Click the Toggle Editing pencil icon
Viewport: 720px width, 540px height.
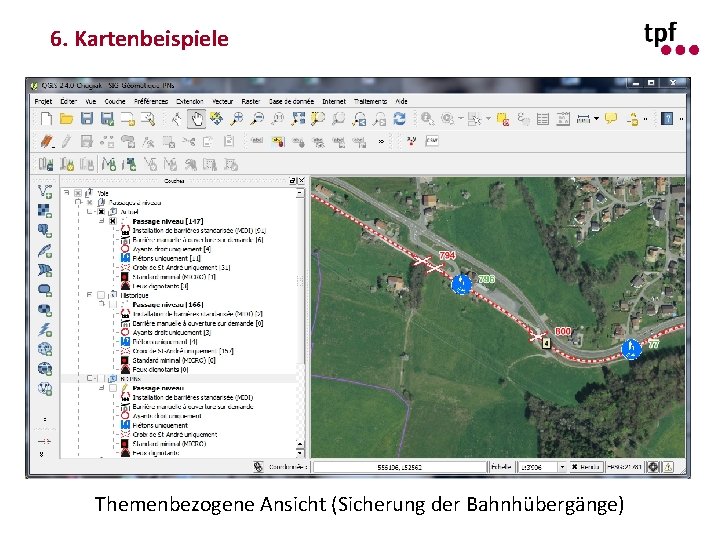67,141
